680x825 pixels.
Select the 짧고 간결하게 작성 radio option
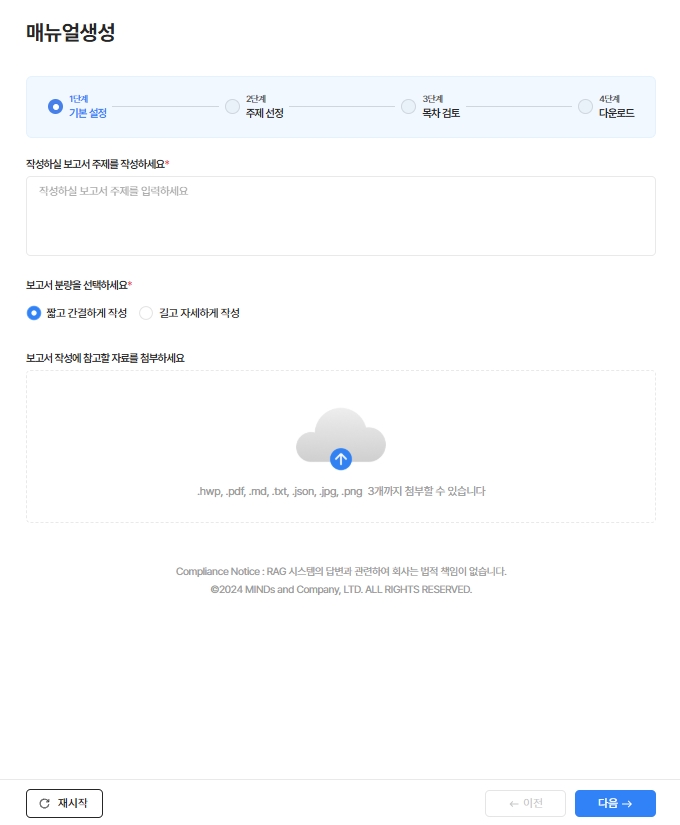coord(34,313)
